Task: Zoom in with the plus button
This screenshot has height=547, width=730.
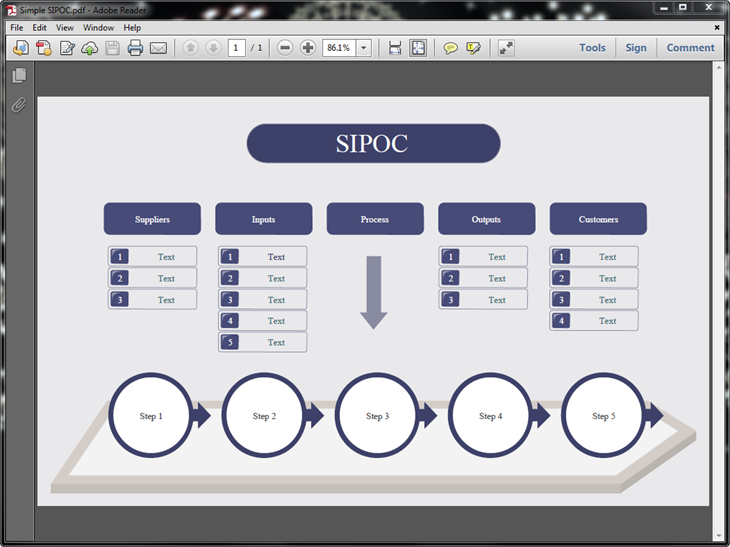Action: point(308,47)
